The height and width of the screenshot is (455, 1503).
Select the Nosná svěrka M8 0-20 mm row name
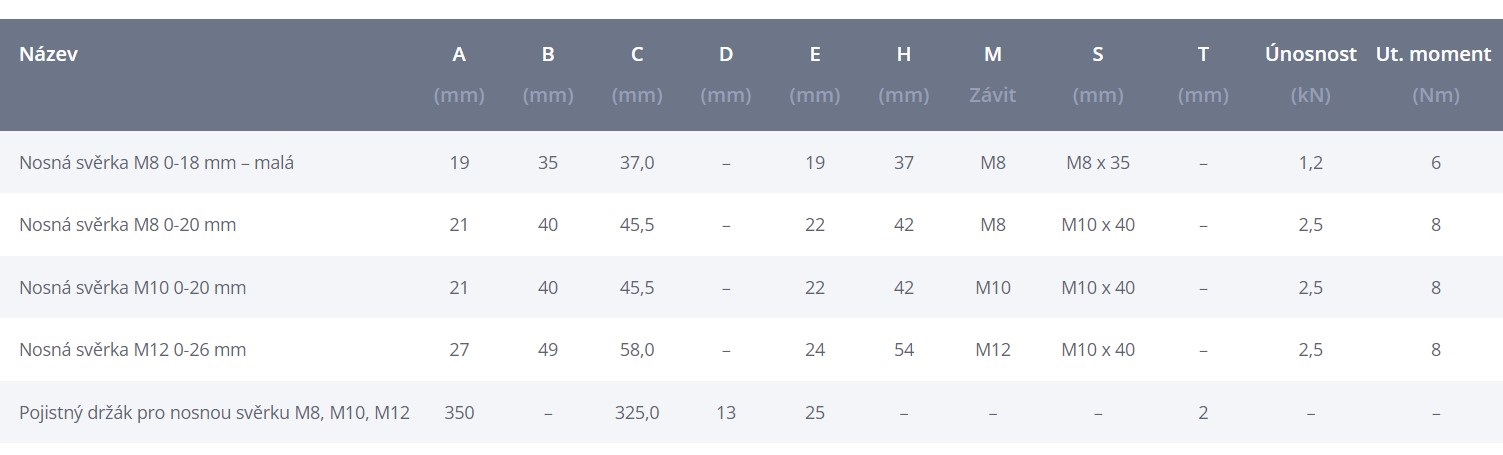point(127,225)
